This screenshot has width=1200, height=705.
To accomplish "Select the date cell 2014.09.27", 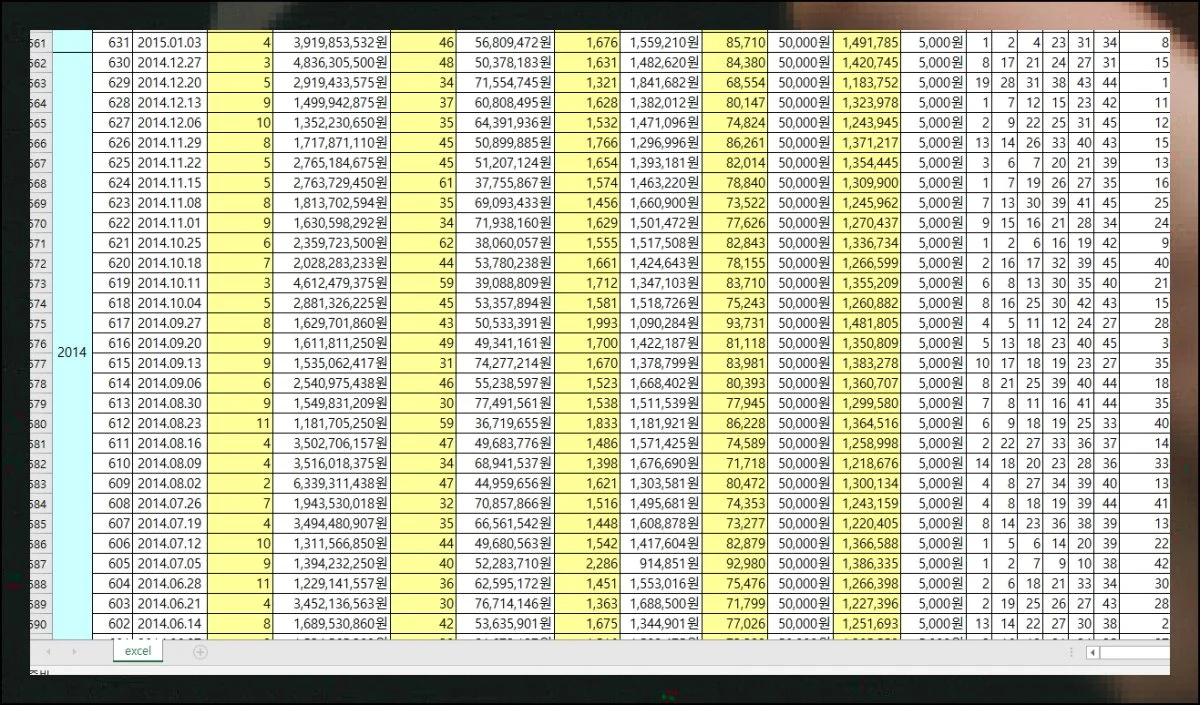I will click(169, 323).
